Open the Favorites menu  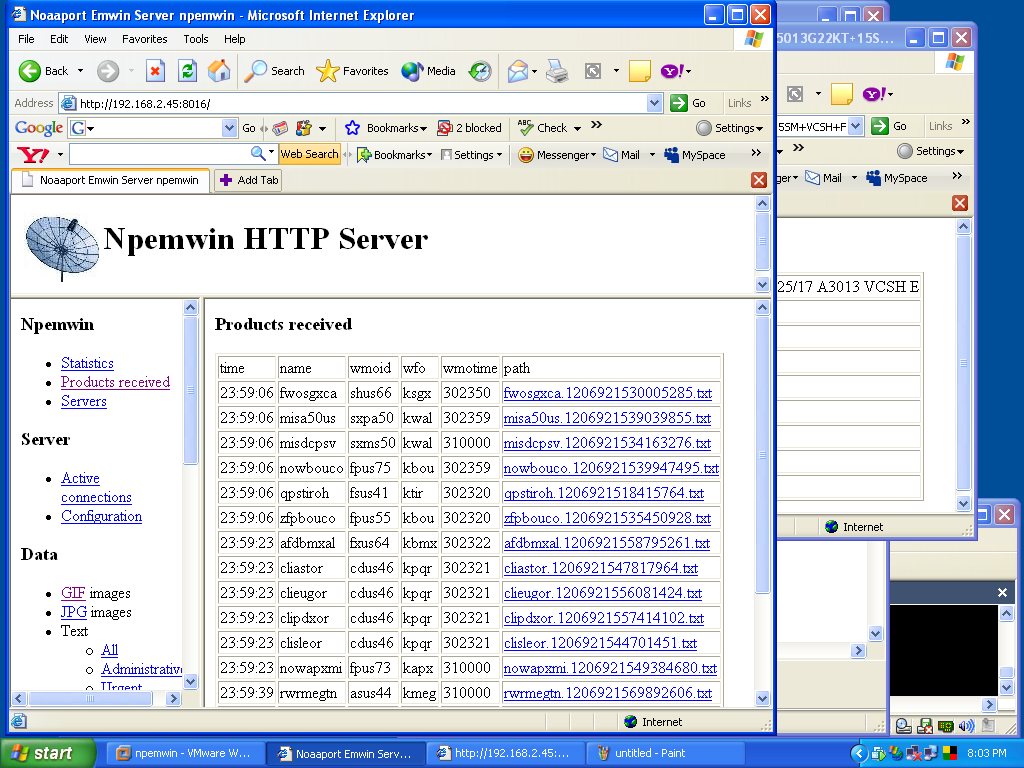[x=144, y=39]
